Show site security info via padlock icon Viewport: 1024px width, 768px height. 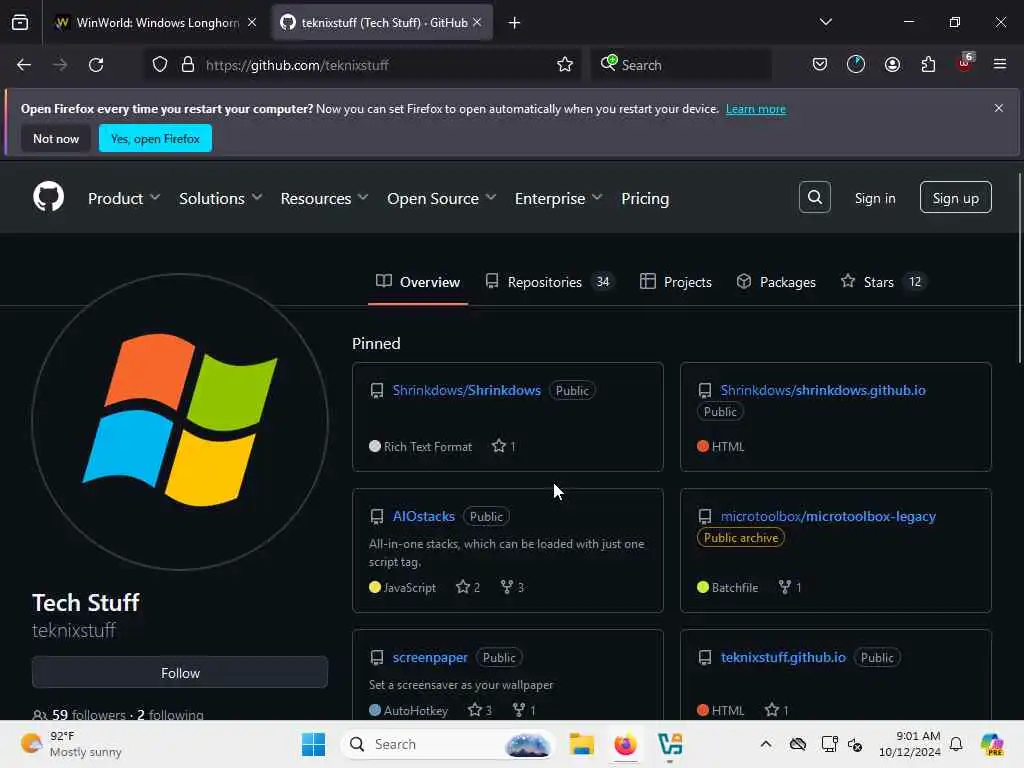point(188,65)
